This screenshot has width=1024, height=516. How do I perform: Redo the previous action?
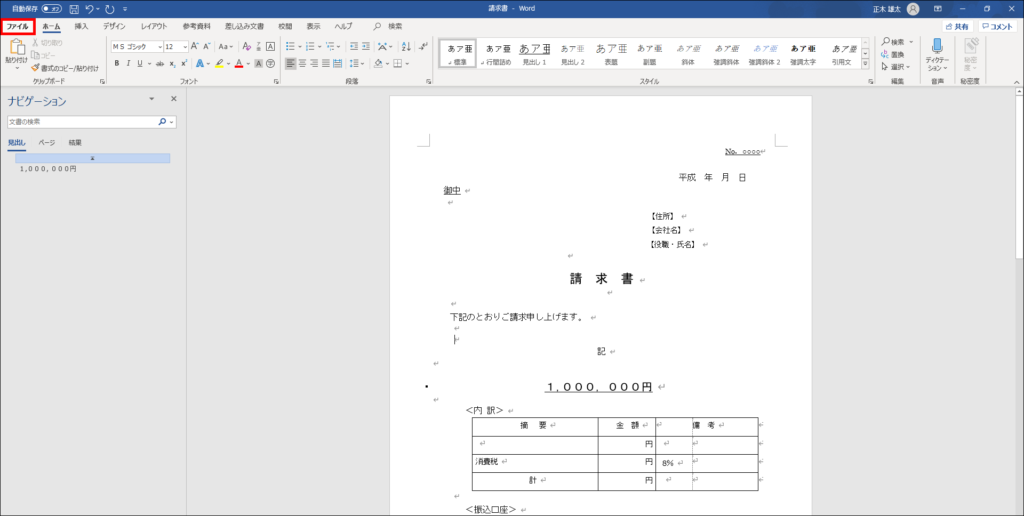pyautogui.click(x=109, y=9)
